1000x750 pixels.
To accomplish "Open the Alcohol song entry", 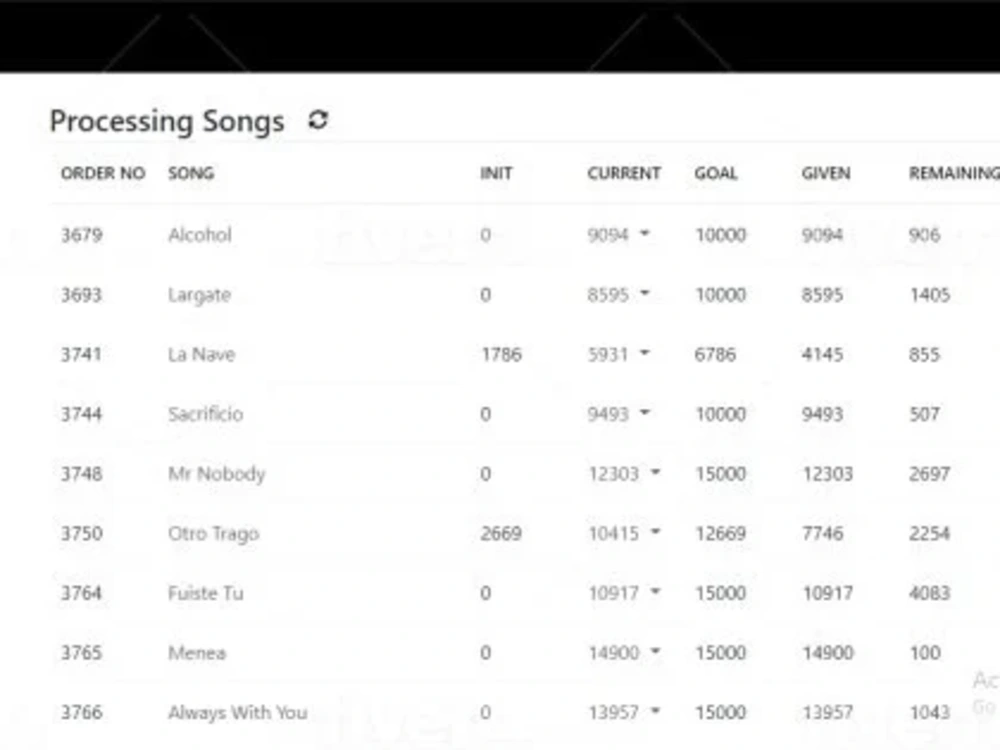I will point(200,235).
